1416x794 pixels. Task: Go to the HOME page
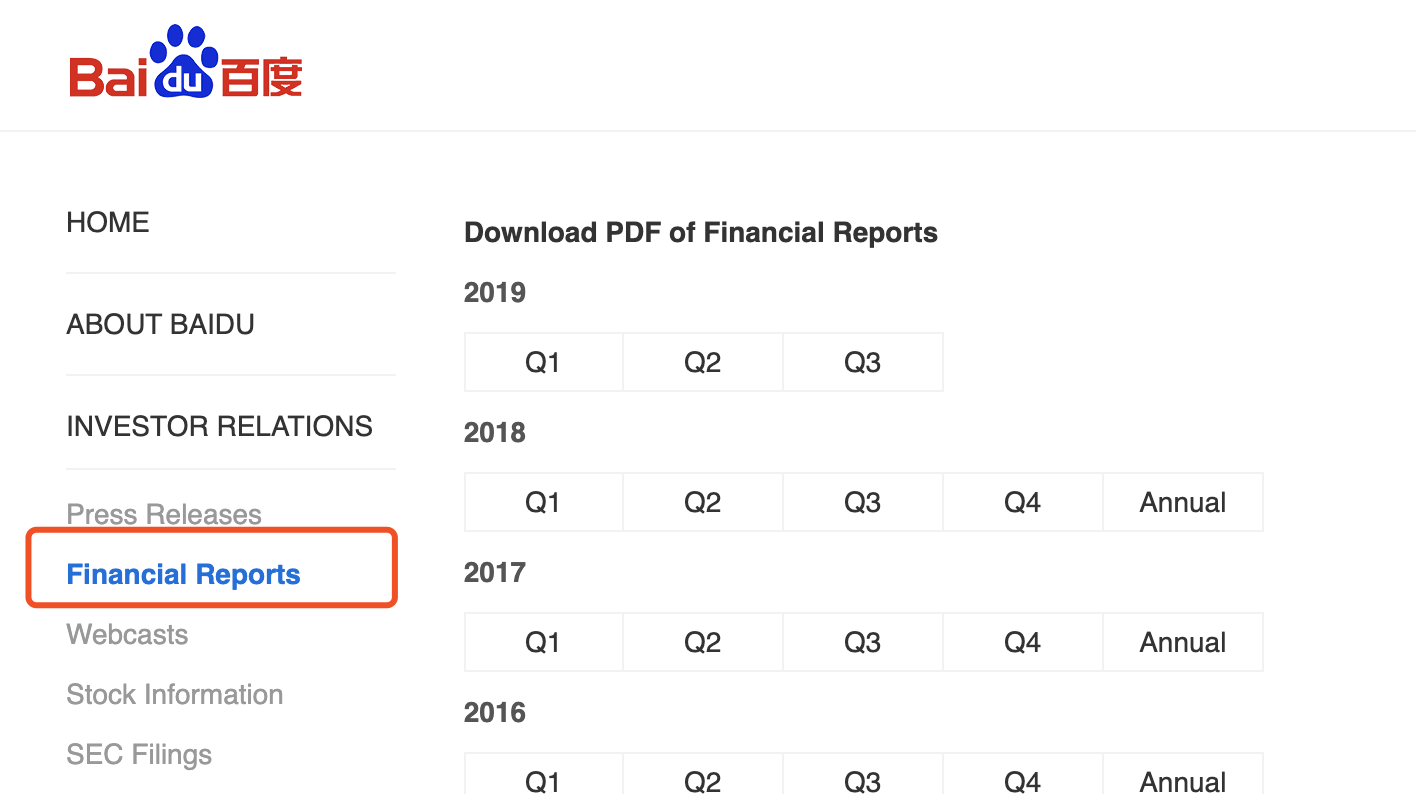coord(108,222)
